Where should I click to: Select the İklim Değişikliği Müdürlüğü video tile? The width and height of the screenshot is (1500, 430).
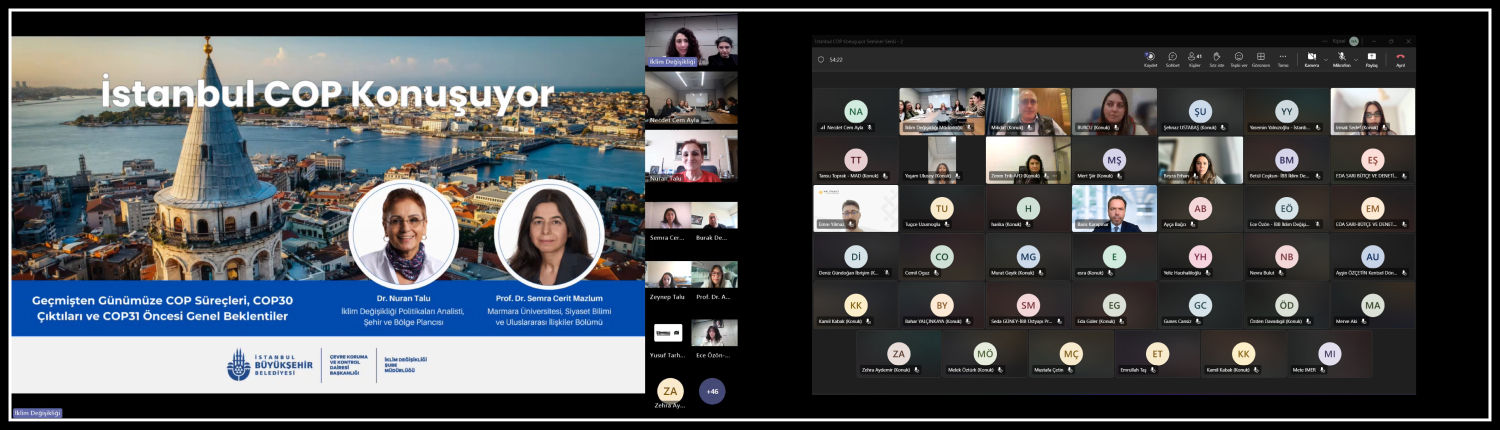coord(941,111)
